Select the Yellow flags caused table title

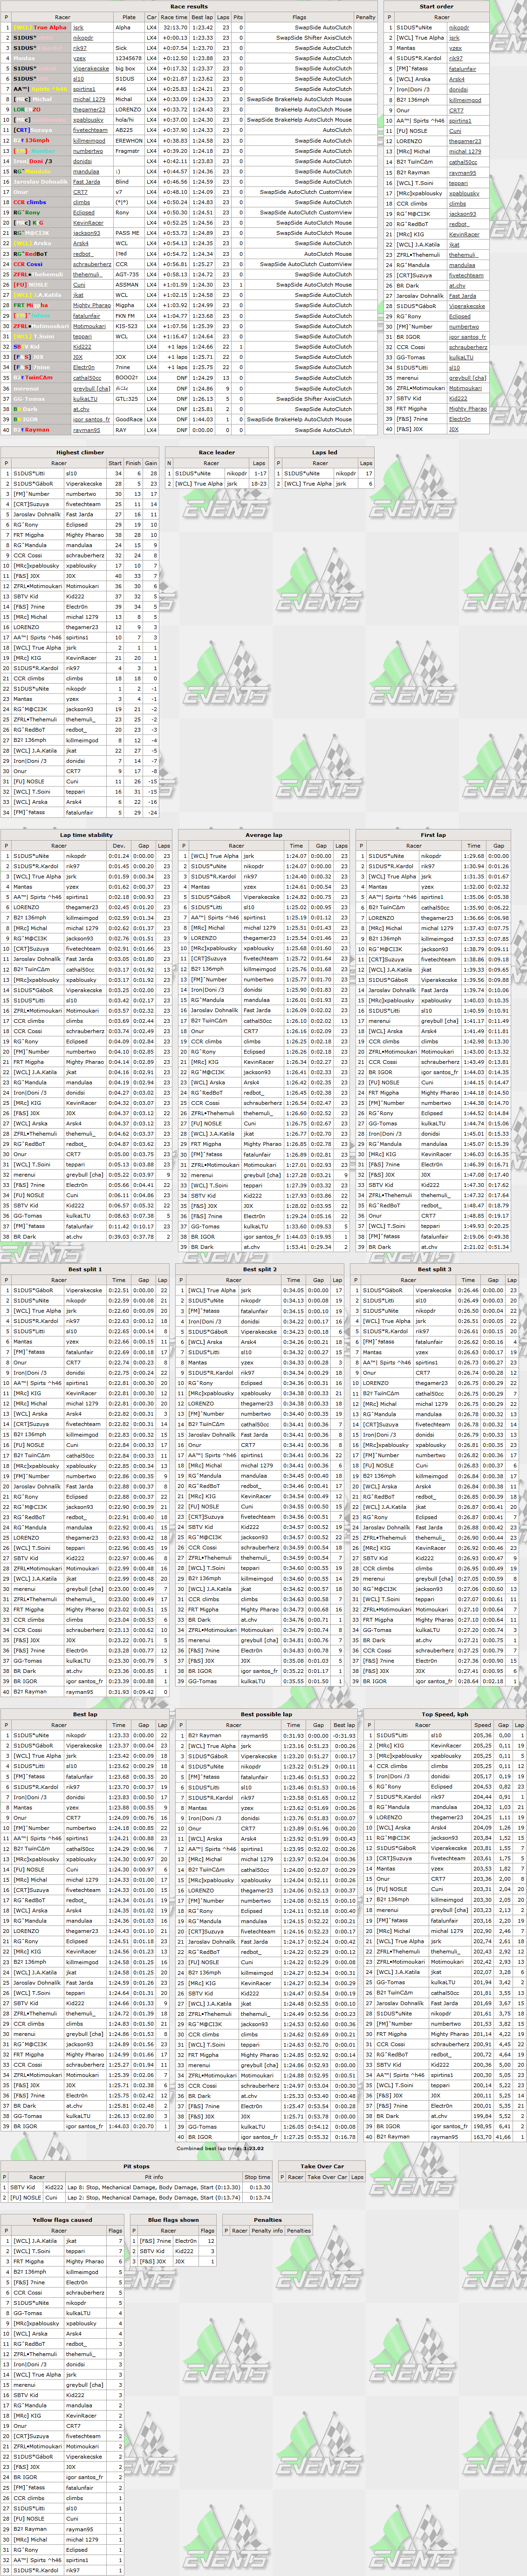click(63, 2220)
